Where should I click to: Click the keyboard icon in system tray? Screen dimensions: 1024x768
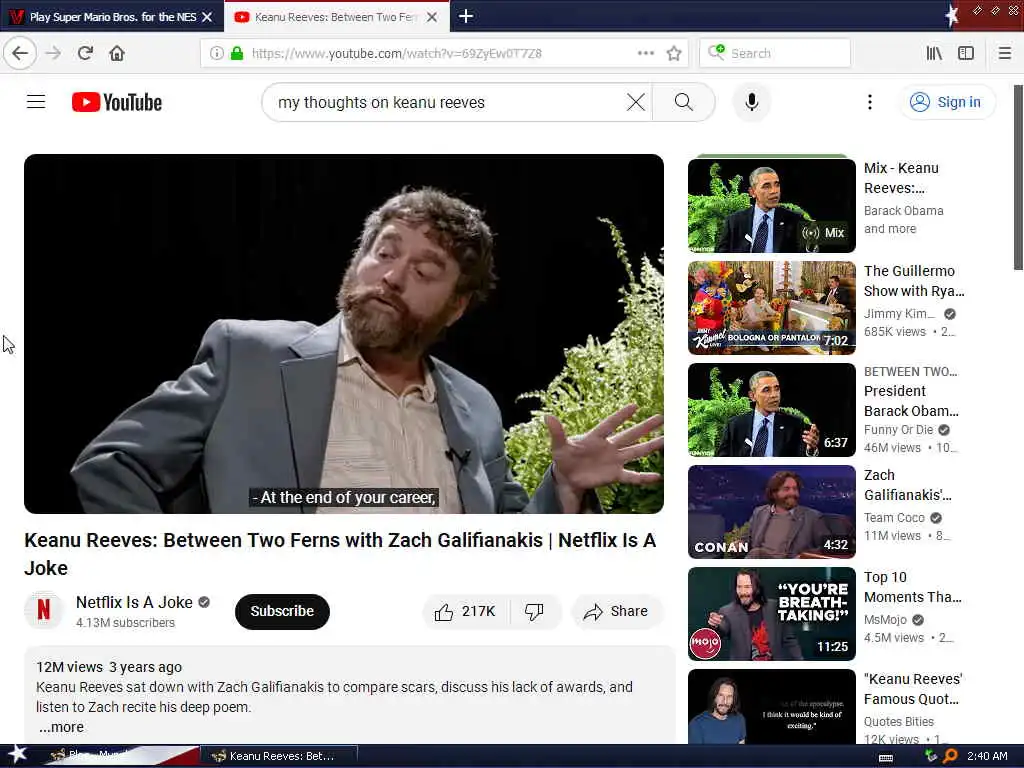tap(886, 758)
